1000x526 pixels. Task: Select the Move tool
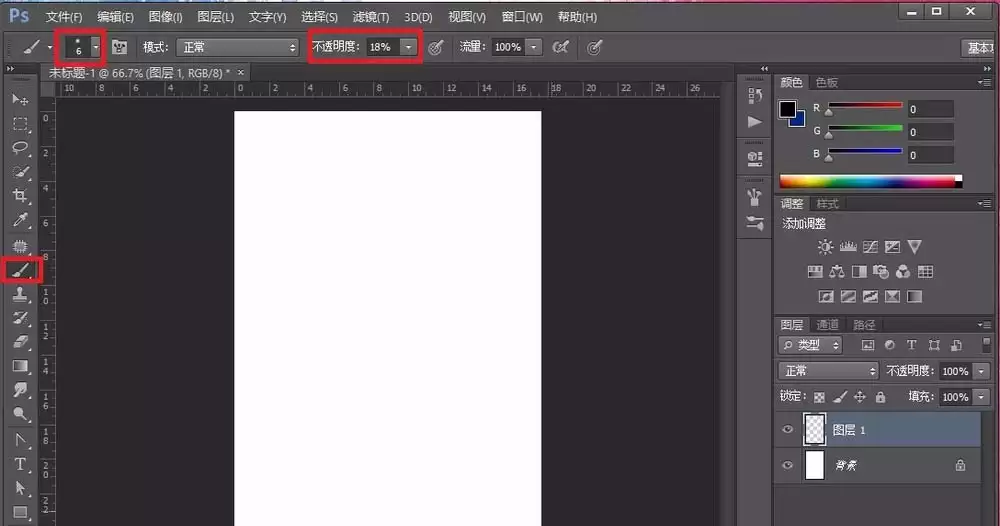[20, 99]
